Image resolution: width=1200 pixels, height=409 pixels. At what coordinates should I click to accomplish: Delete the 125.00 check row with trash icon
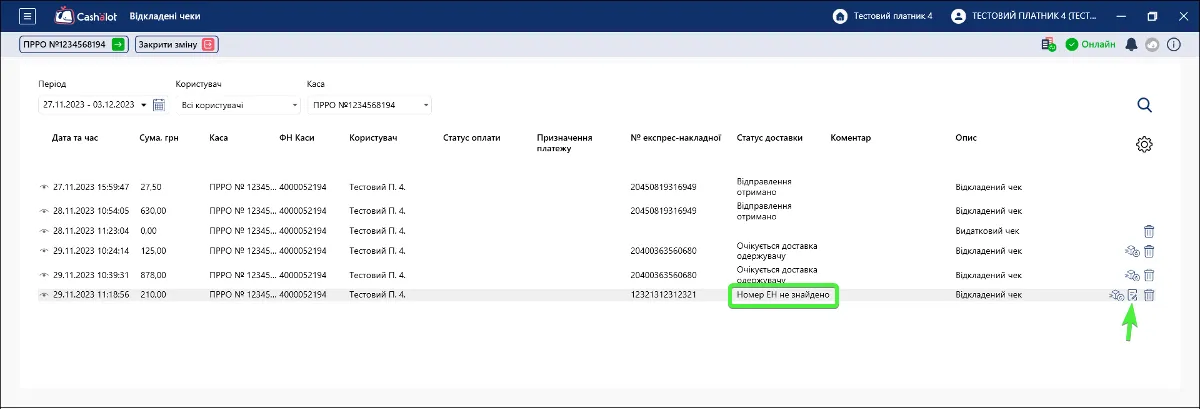click(x=1149, y=251)
